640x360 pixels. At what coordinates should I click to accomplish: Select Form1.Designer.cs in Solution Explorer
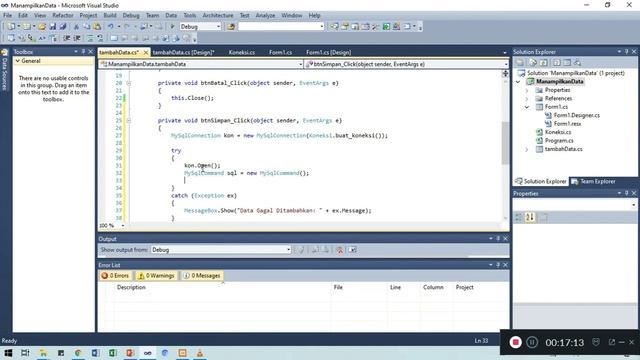pos(576,116)
